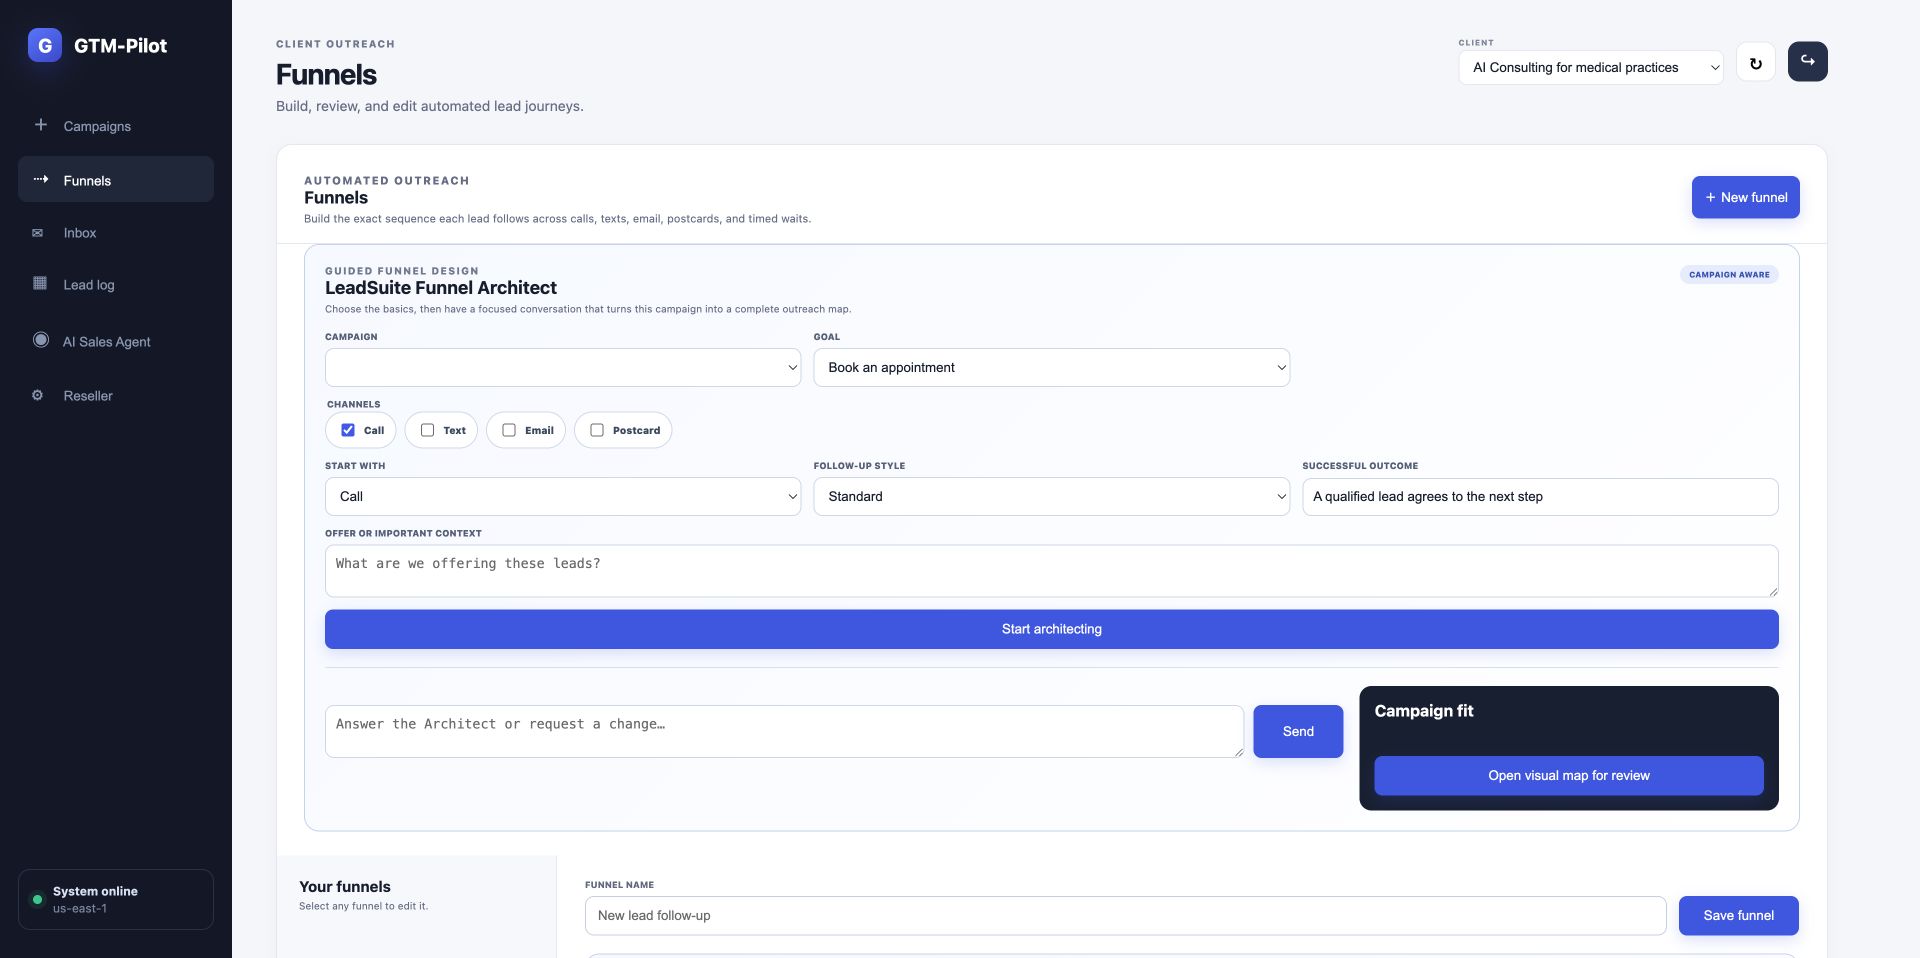Expand the Start With dropdown
This screenshot has height=958, width=1920.
(x=563, y=497)
